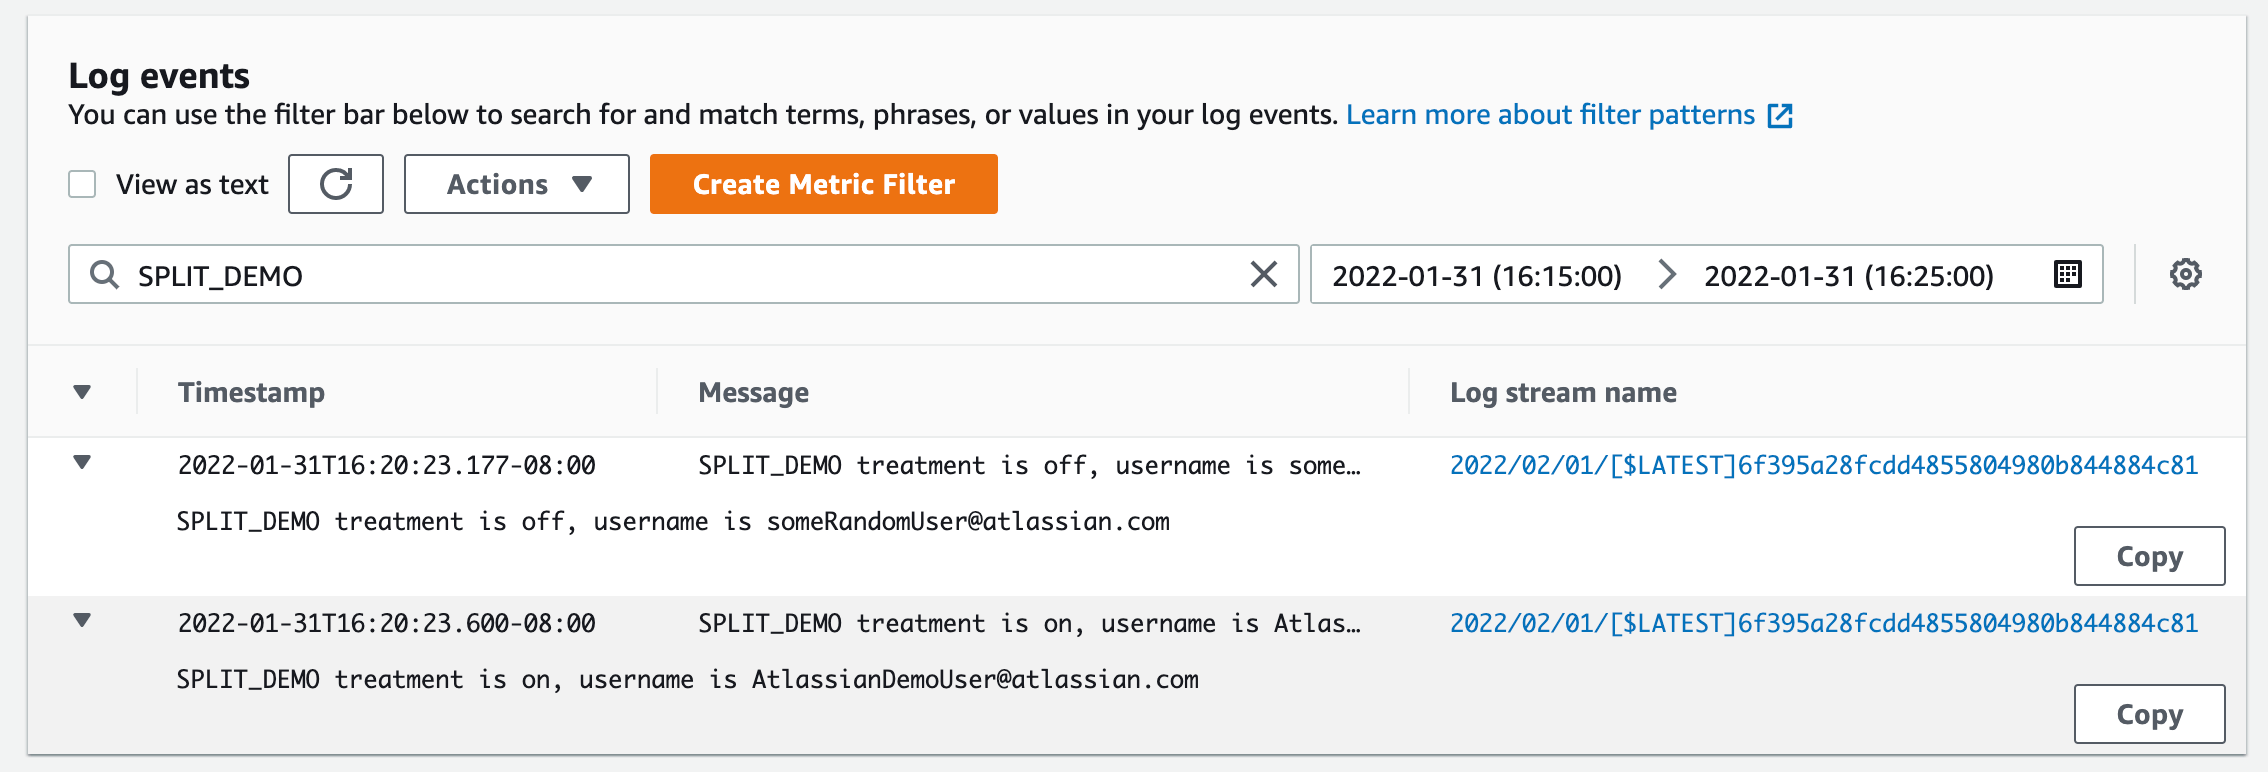Open the log stream for the second event
The height and width of the screenshot is (772, 2268).
coord(1822,622)
